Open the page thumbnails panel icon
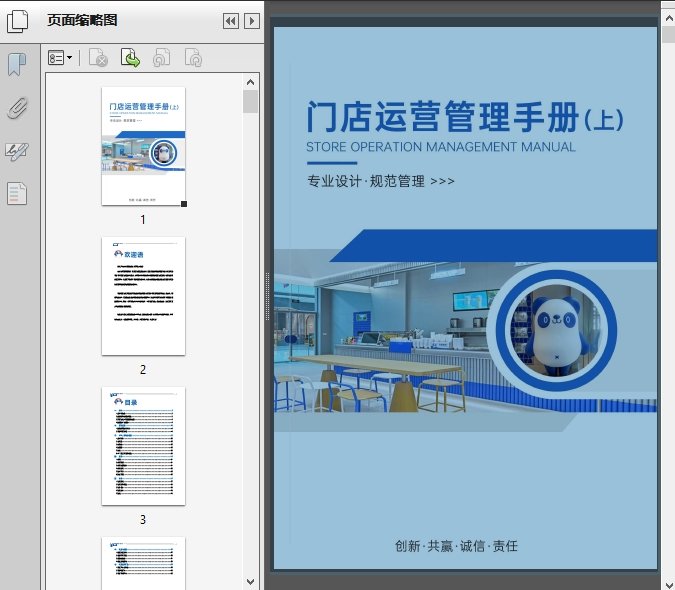Screen dimensions: 675x590 click(x=18, y=21)
